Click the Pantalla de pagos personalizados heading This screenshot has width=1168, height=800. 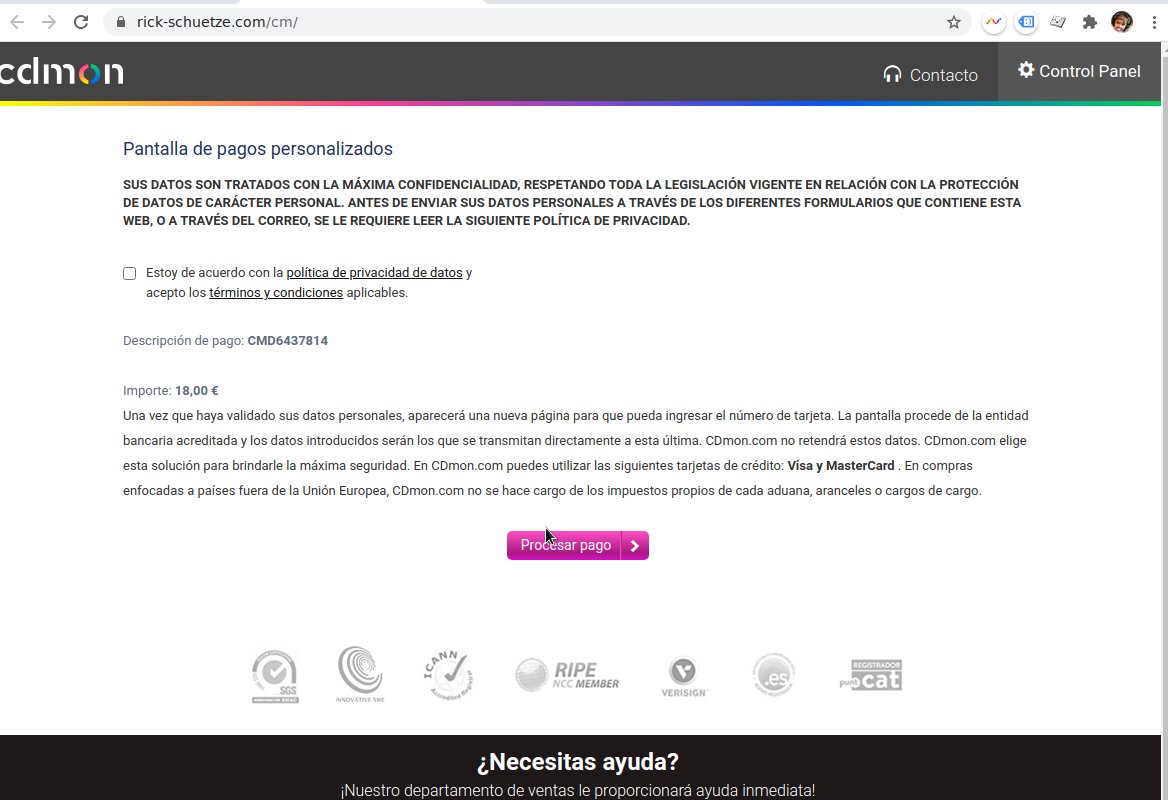[x=258, y=148]
